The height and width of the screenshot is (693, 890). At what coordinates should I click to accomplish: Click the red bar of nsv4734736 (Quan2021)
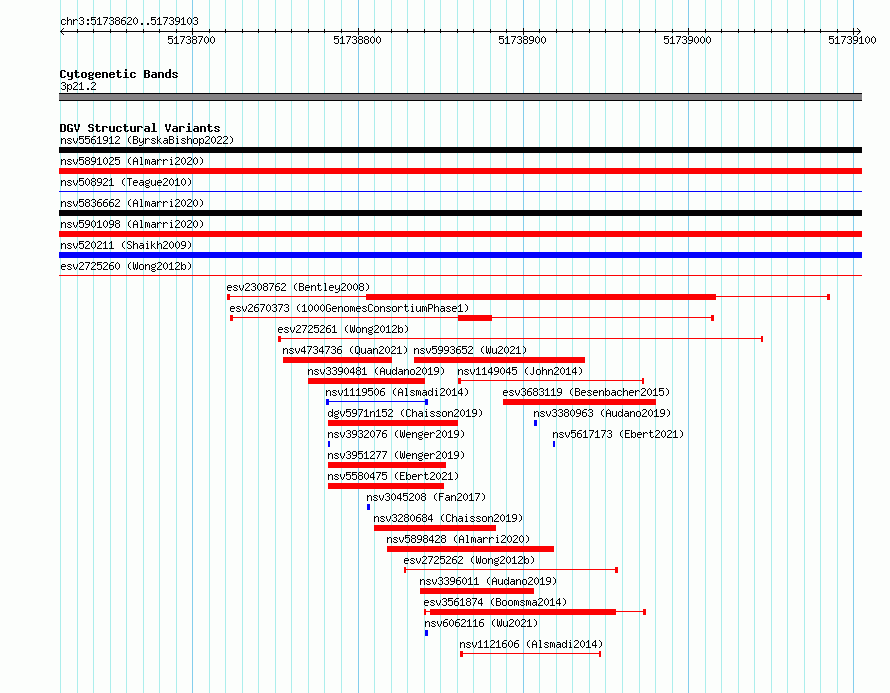point(337,360)
